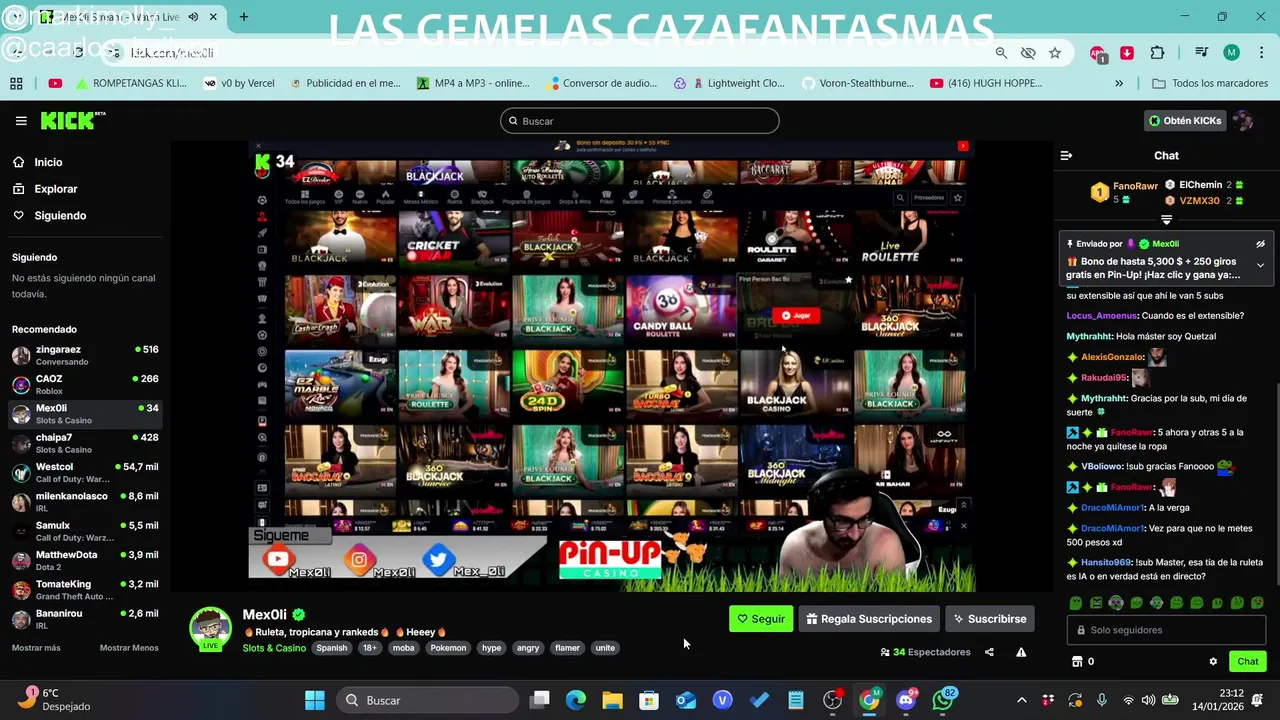Viewport: 1280px width, 720px height.
Task: Click the share stream icon
Action: (989, 652)
